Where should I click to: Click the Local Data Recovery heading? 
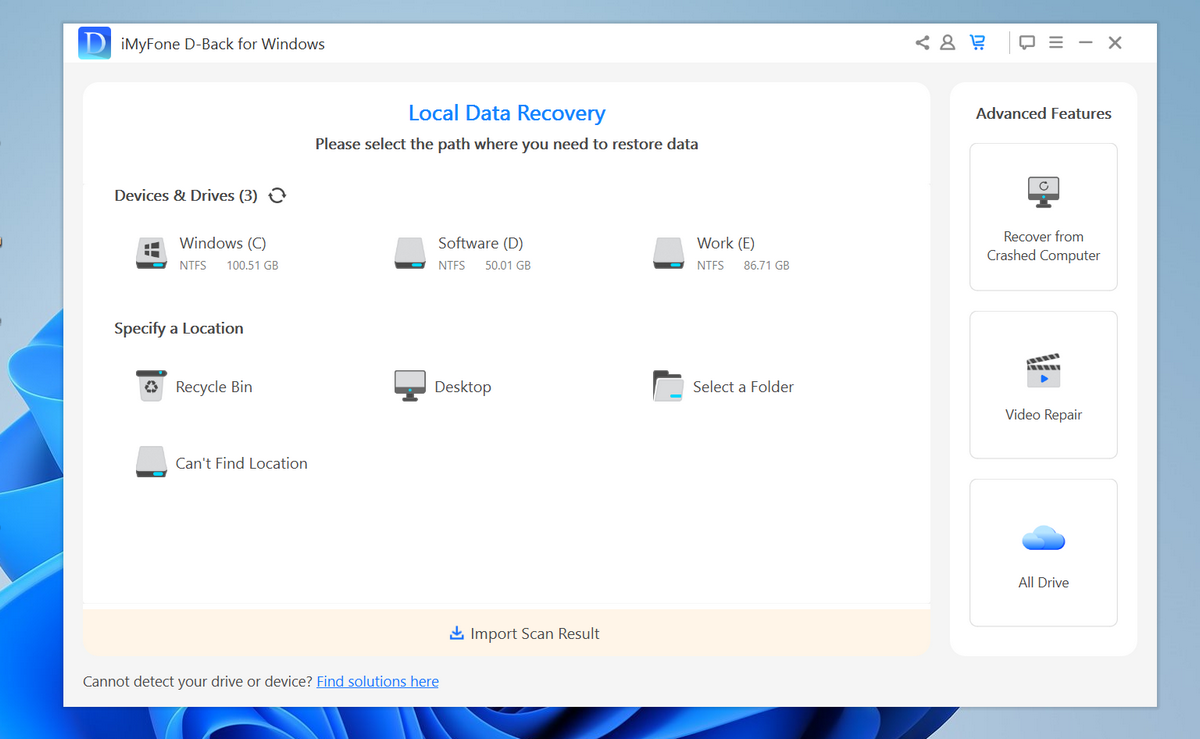507,113
